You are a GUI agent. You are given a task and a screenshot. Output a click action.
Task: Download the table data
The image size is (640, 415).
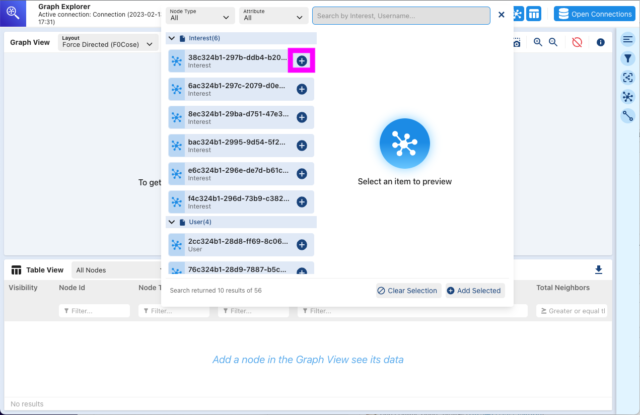coord(599,270)
